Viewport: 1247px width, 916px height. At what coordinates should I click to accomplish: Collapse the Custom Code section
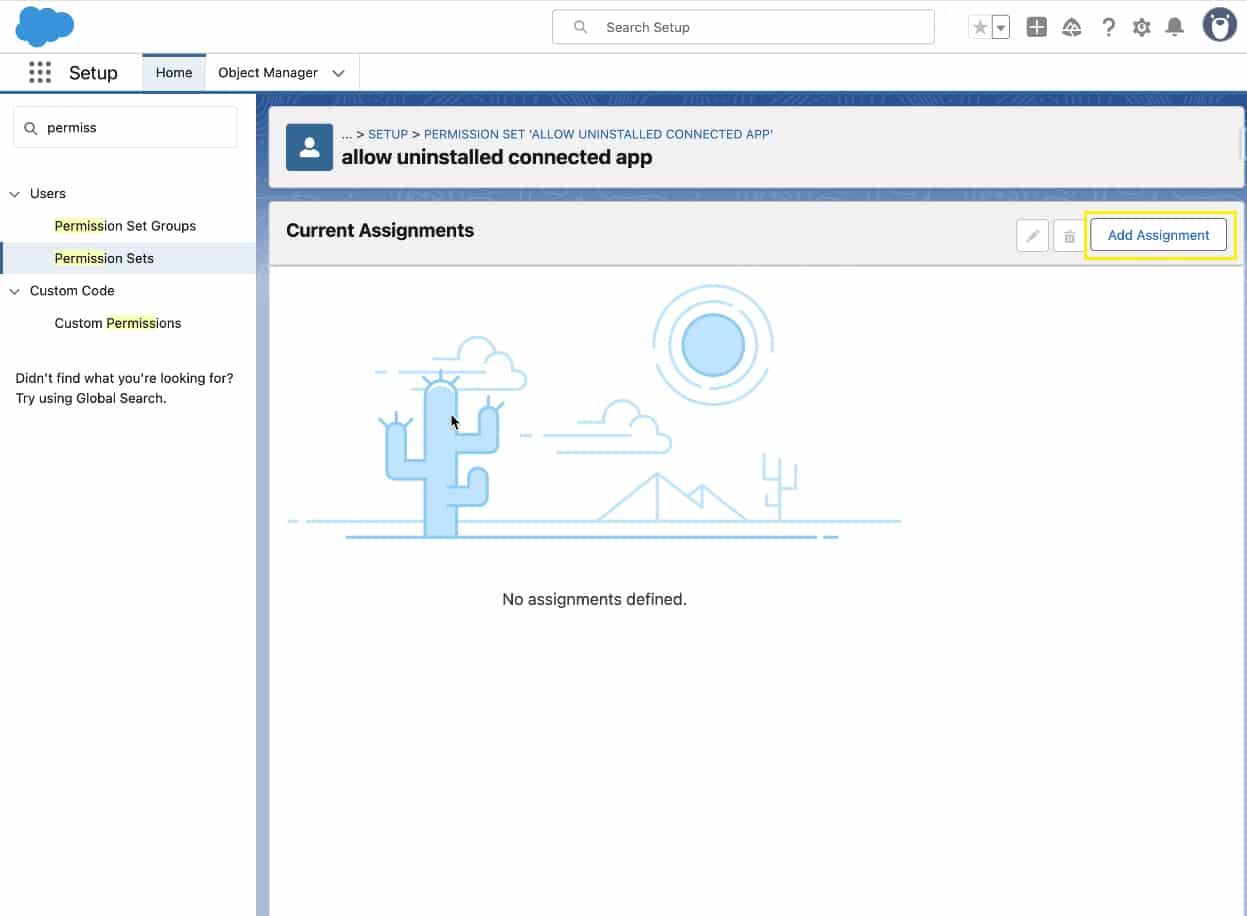(x=15, y=291)
